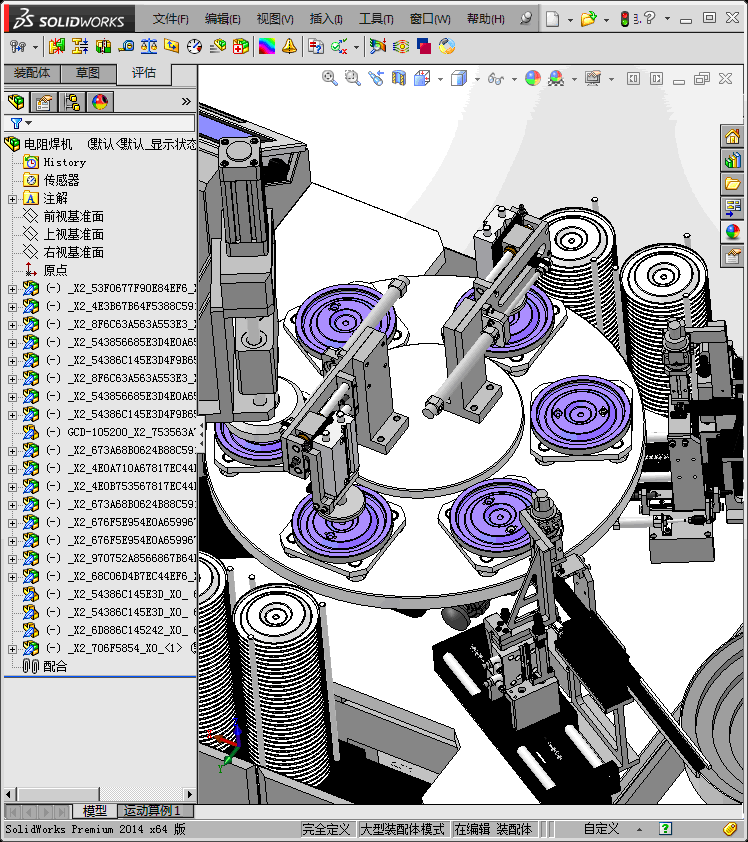This screenshot has width=748, height=842.
Task: Open Display Style dropdown
Action: click(477, 79)
